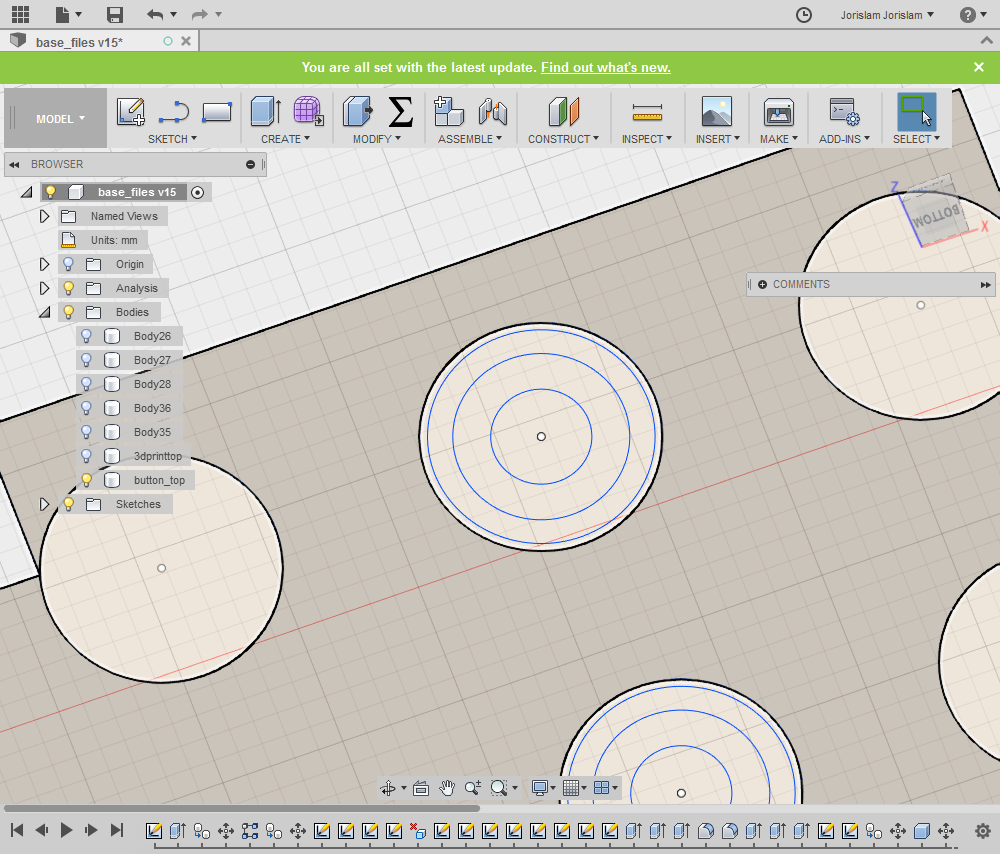Screen dimensions: 1000x854
Task: Click the Select tool icon
Action: 916,112
